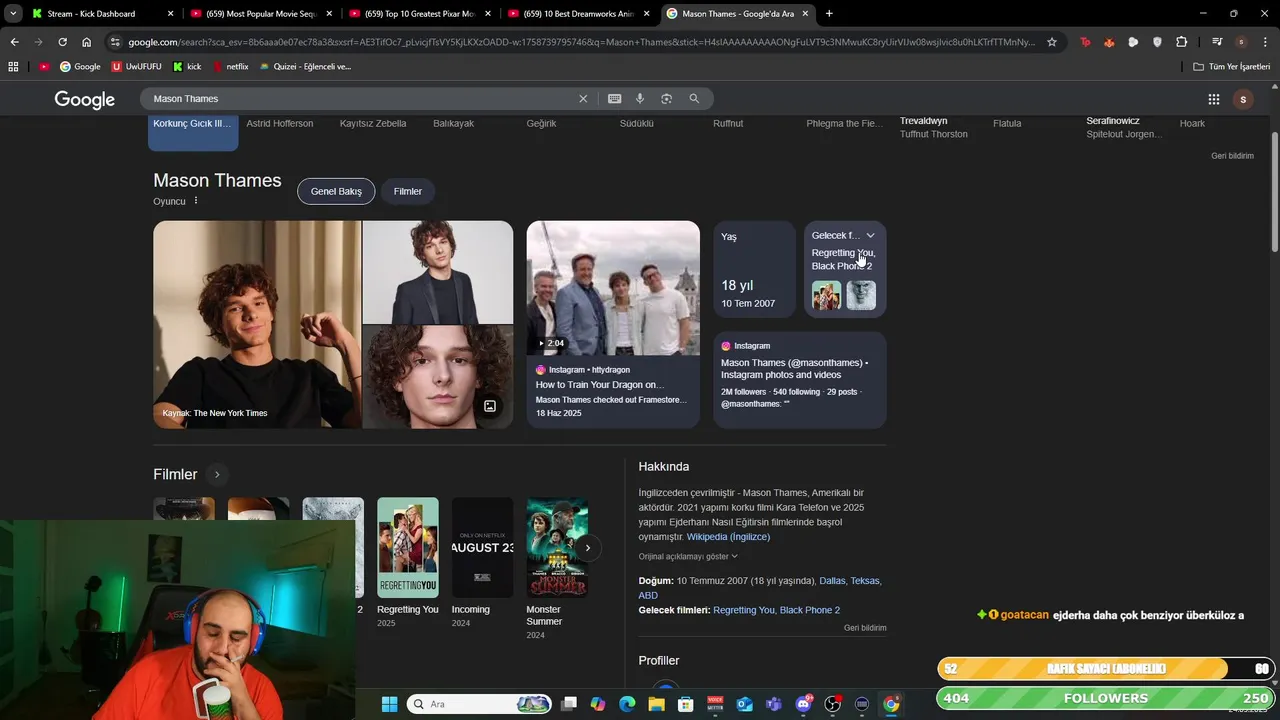Bookmark this page with the star icon
The width and height of the screenshot is (1280, 720).
point(1052,42)
